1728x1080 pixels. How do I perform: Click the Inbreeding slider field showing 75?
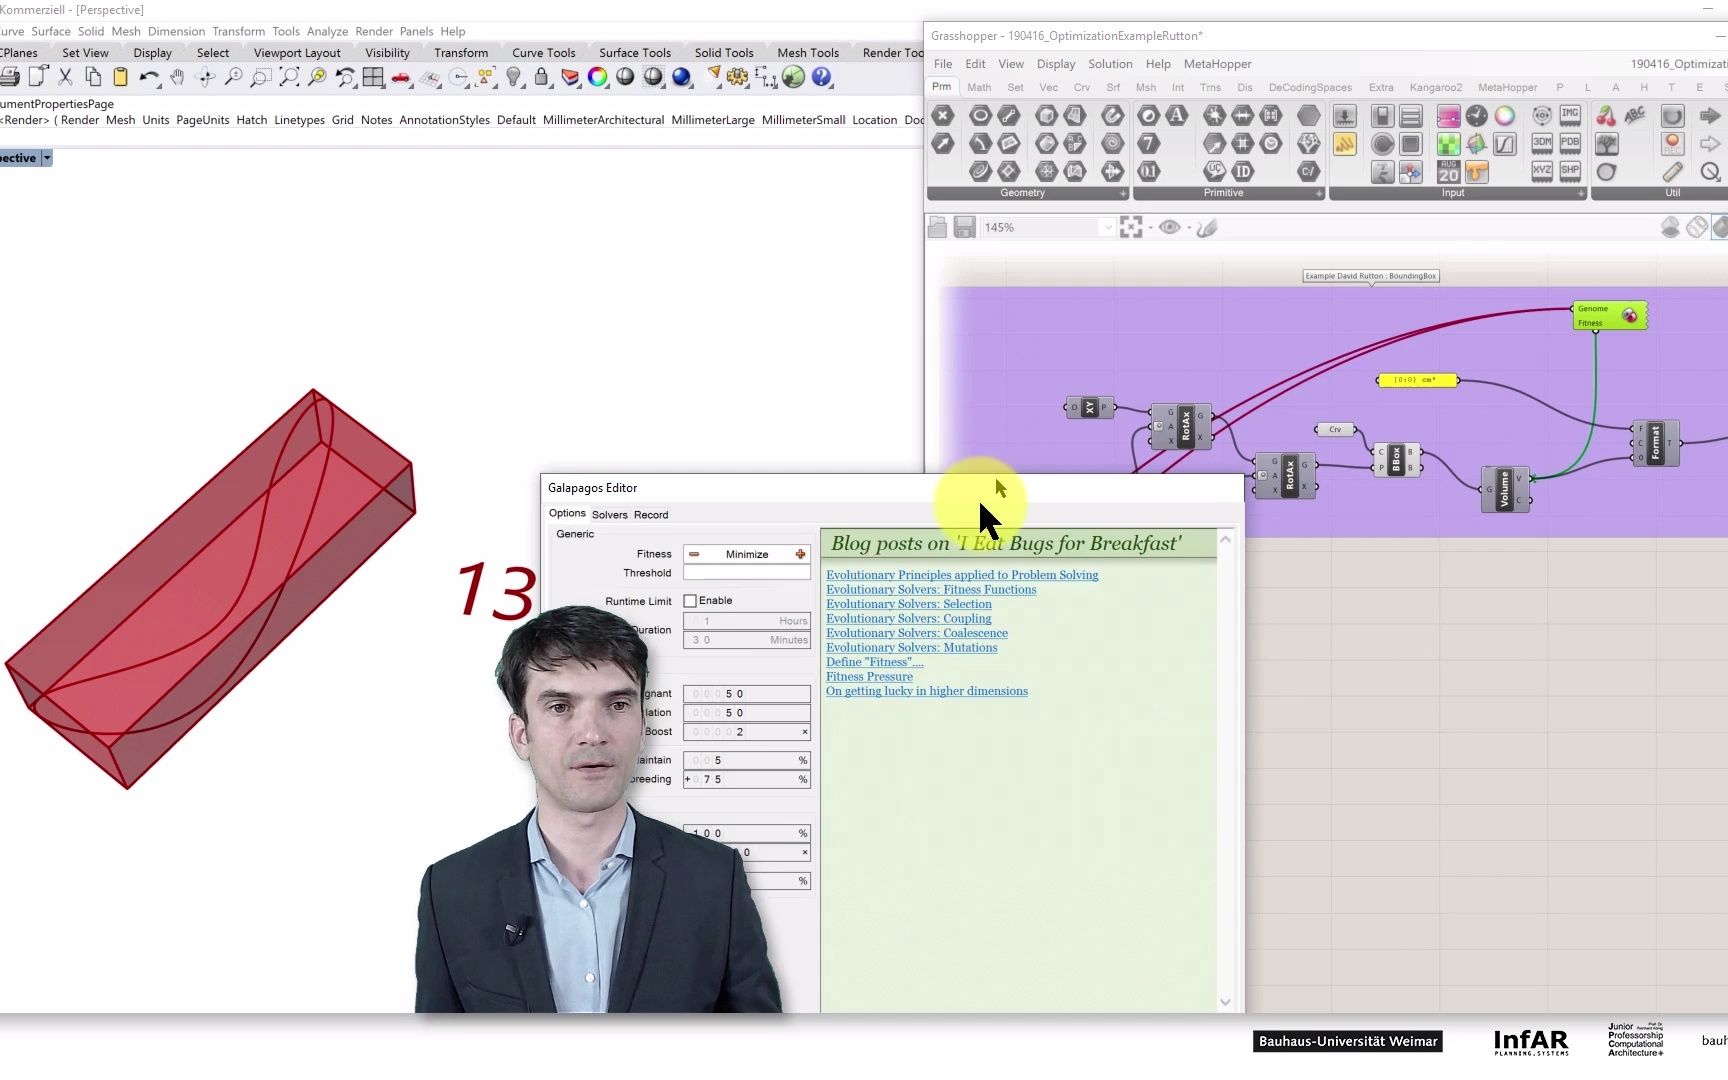pyautogui.click(x=747, y=780)
